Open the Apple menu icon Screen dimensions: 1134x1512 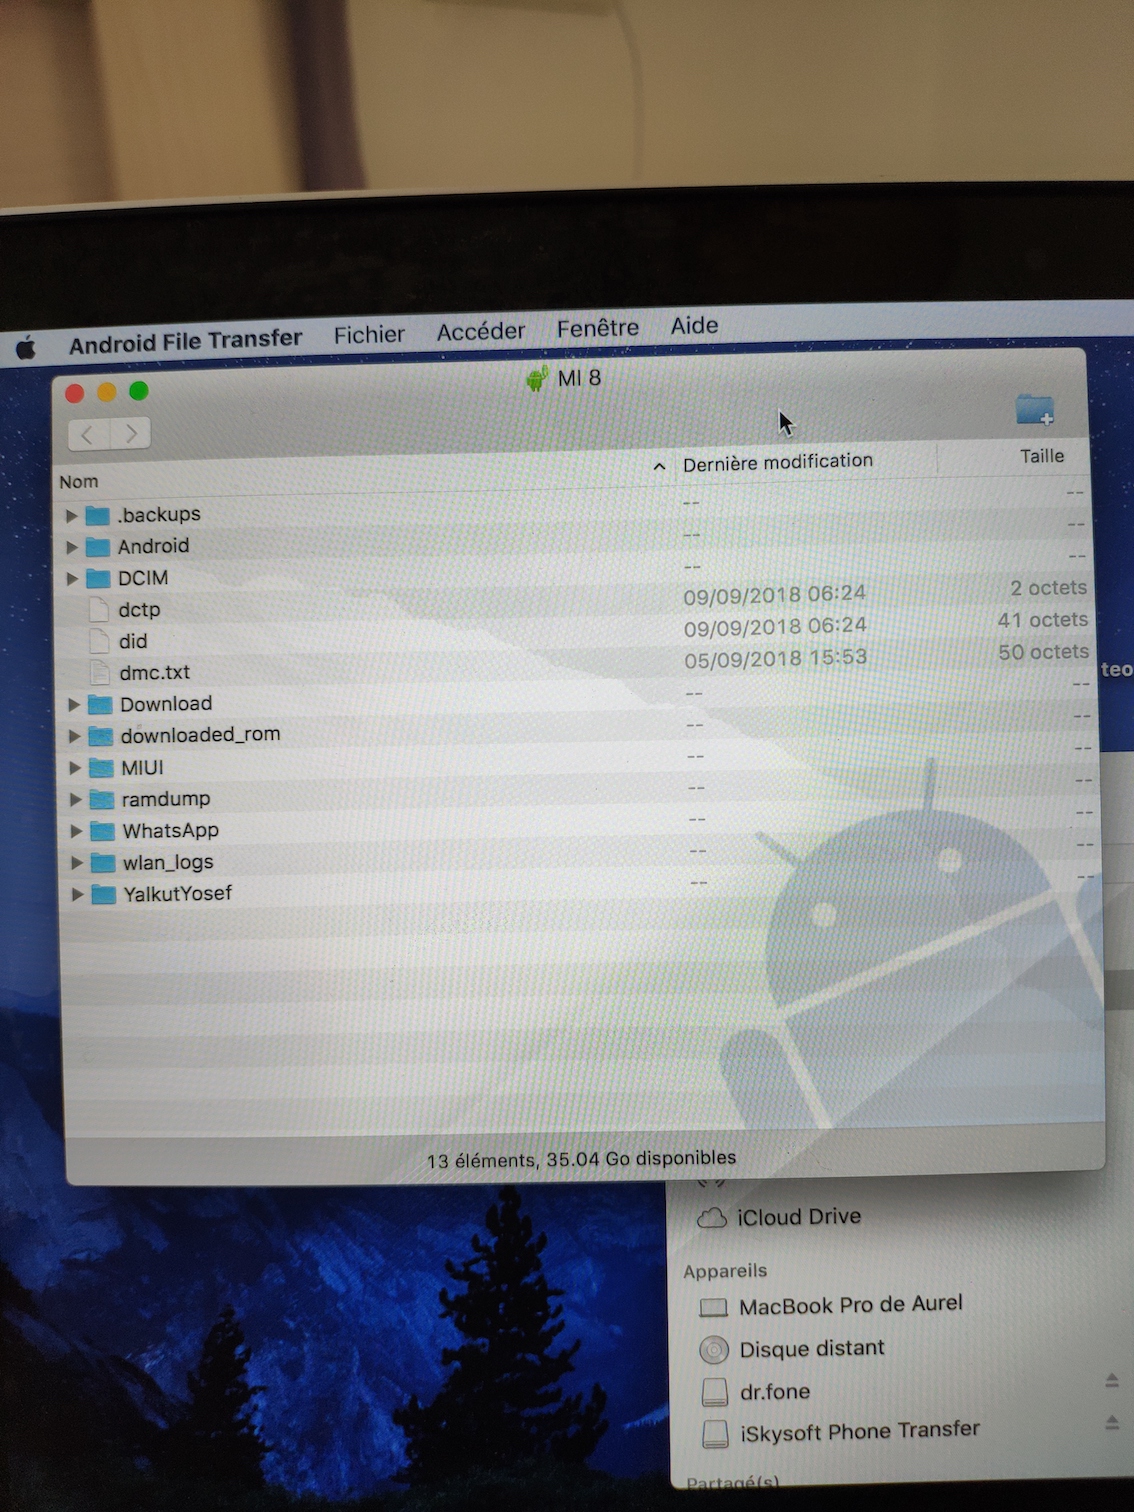click(x=26, y=348)
